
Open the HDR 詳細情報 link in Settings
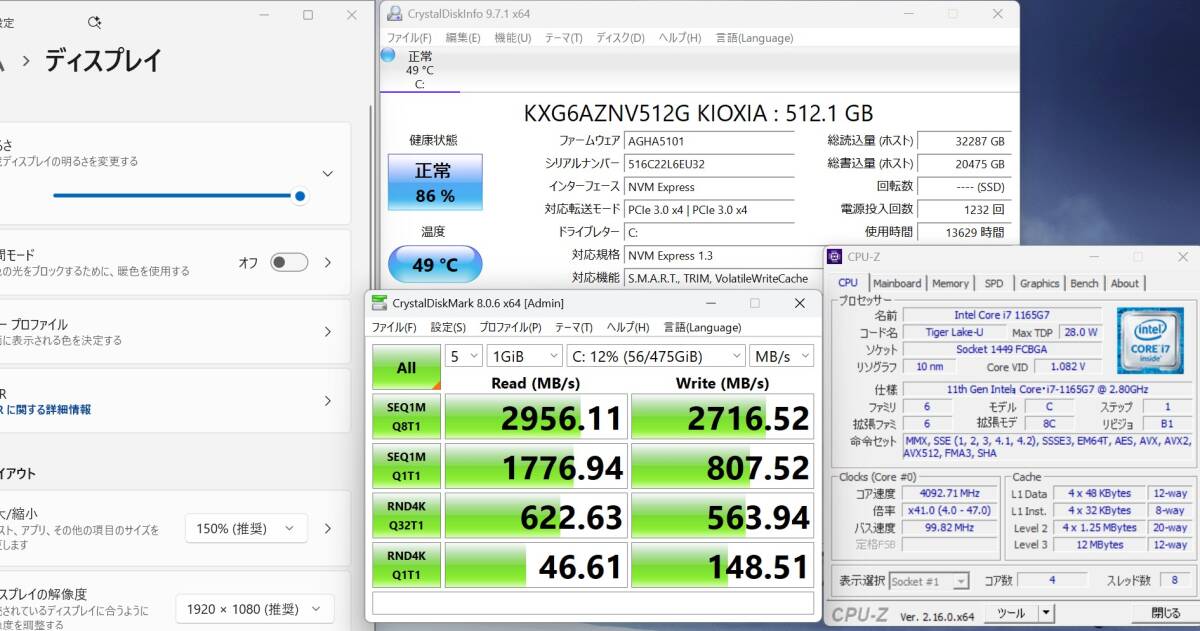(x=45, y=409)
